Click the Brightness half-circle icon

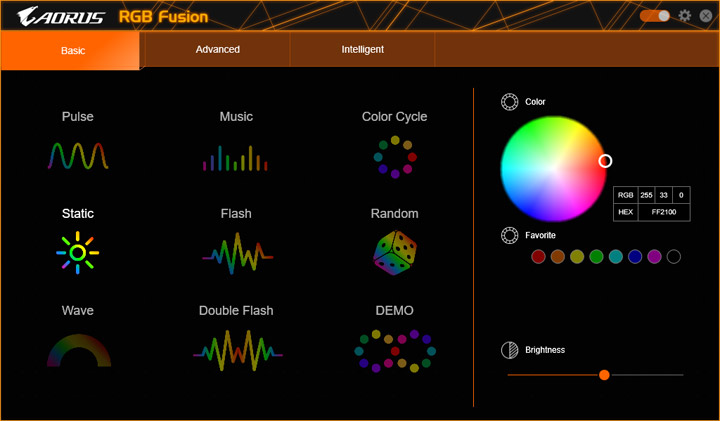click(x=509, y=350)
